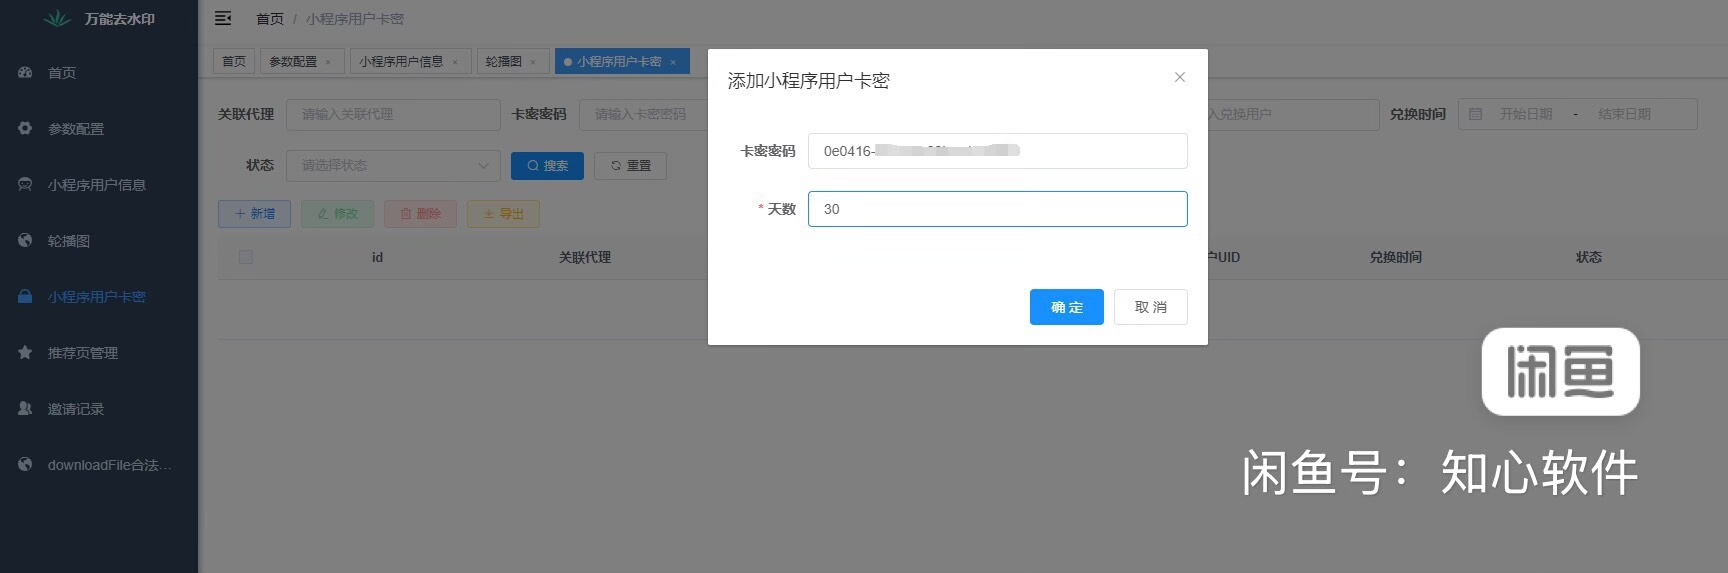
Task: Close the 轮播图 tab
Action: pyautogui.click(x=533, y=62)
